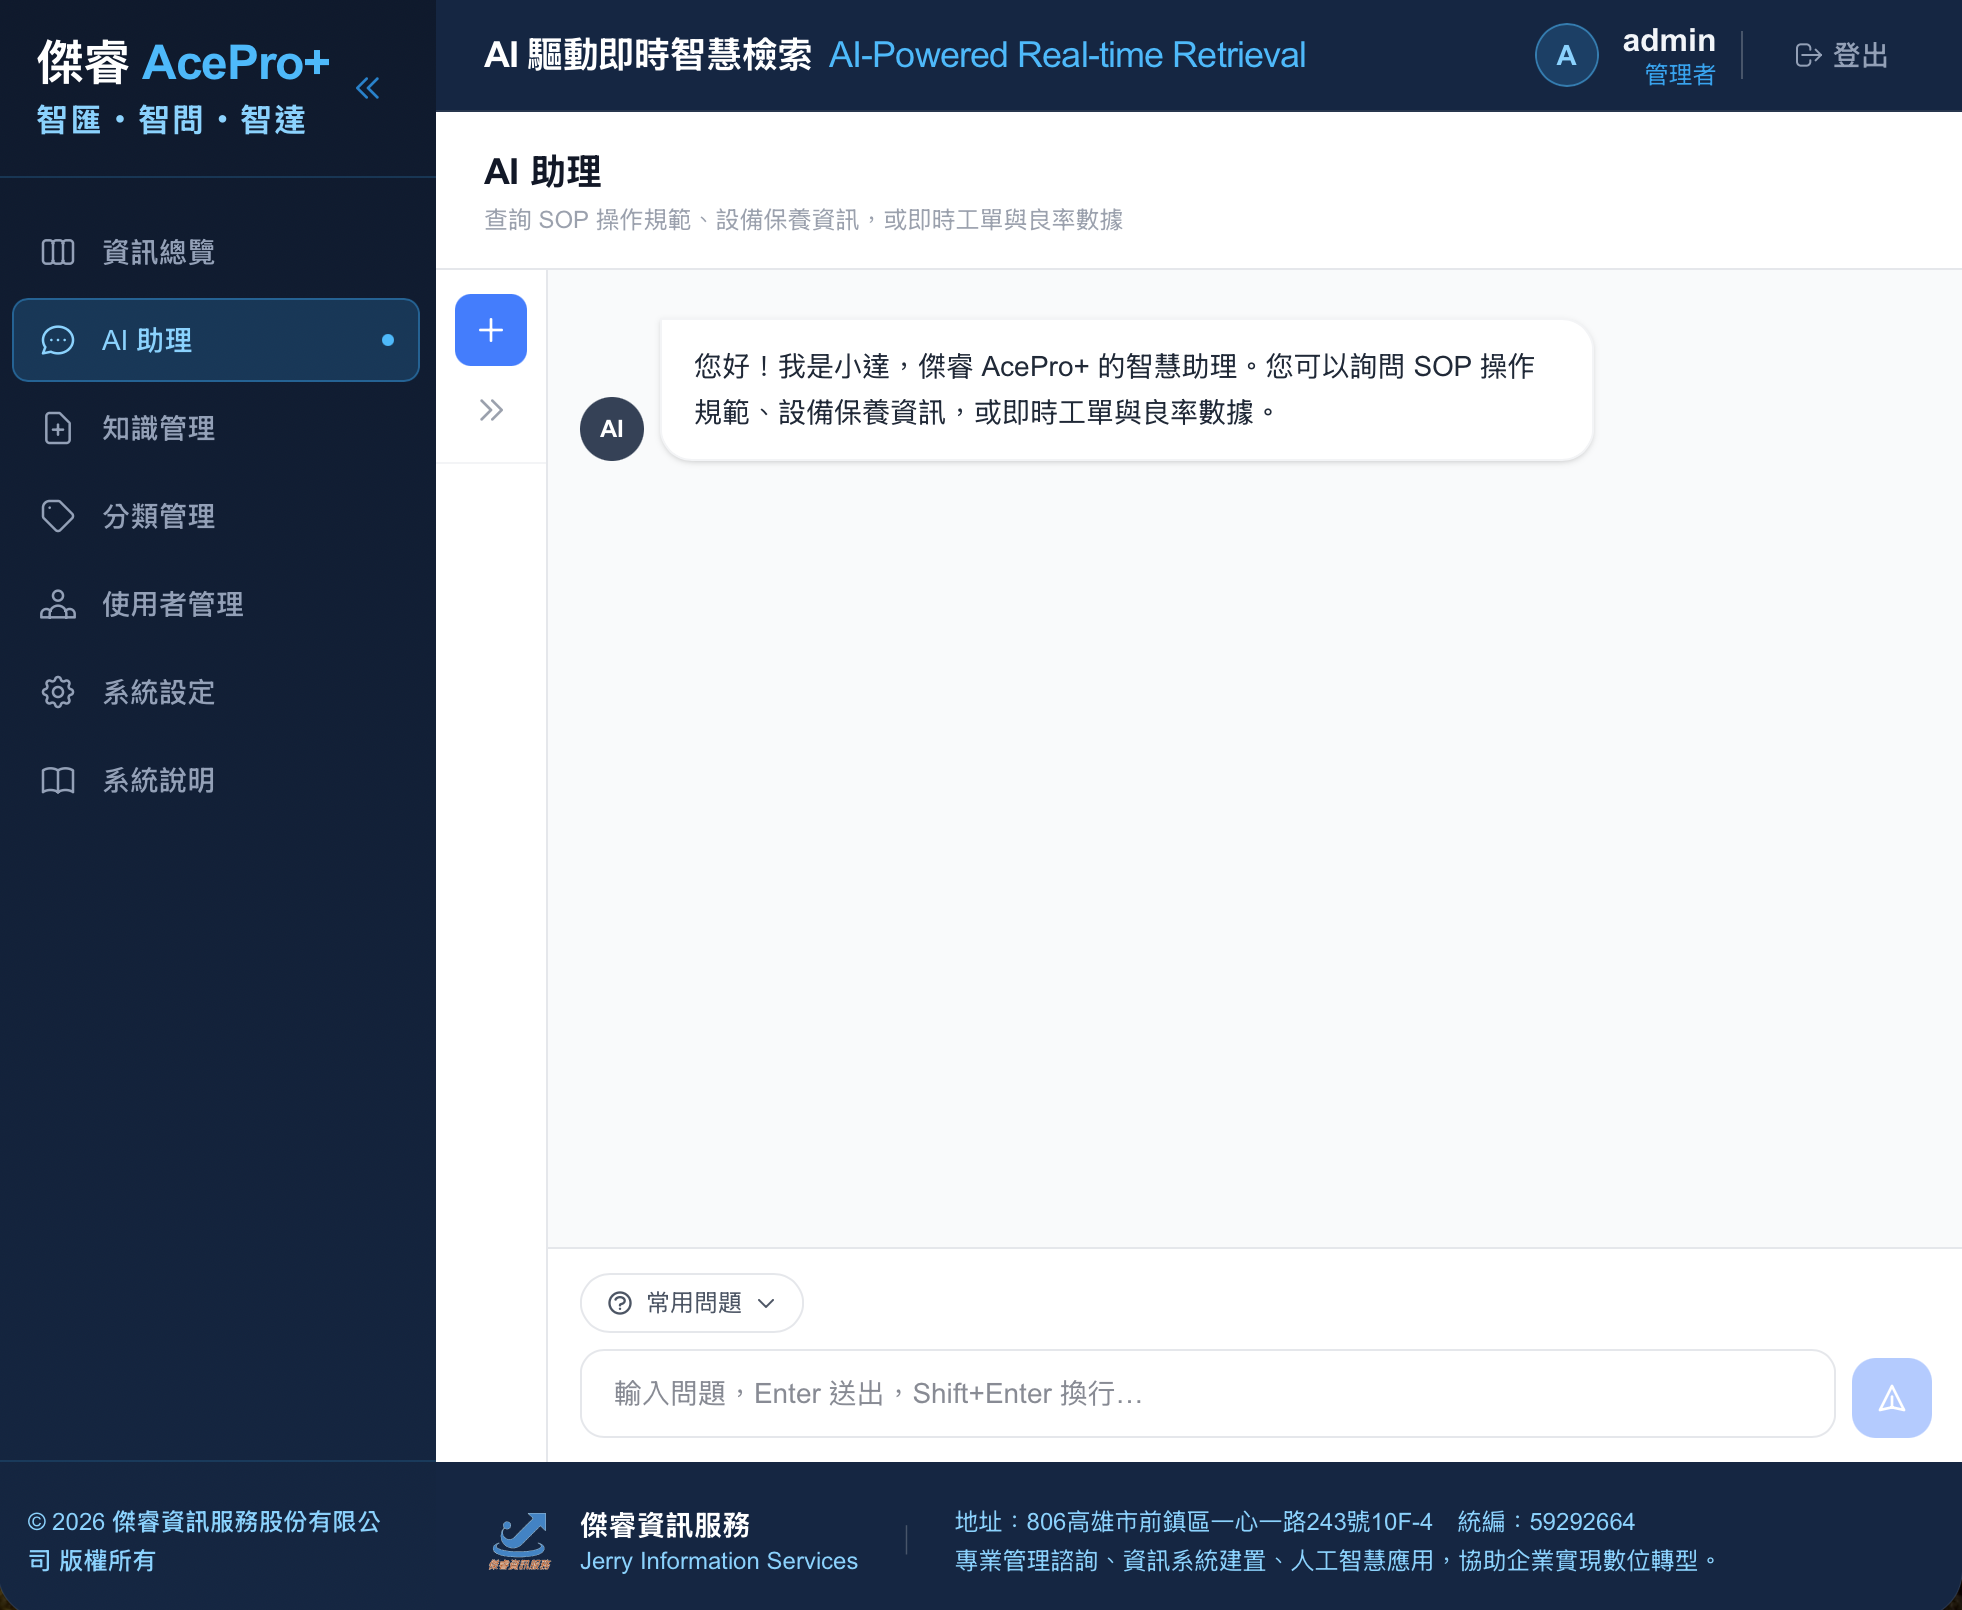The height and width of the screenshot is (1610, 1962).
Task: Click the 系統設定 gear icon
Action: click(58, 692)
